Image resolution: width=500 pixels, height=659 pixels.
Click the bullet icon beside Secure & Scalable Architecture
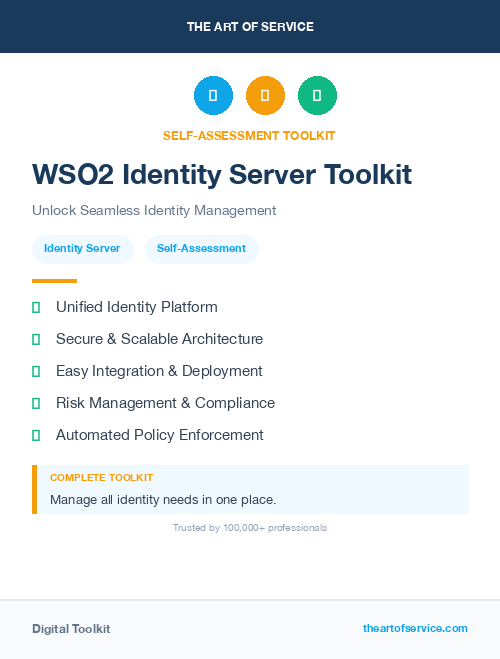[36, 339]
